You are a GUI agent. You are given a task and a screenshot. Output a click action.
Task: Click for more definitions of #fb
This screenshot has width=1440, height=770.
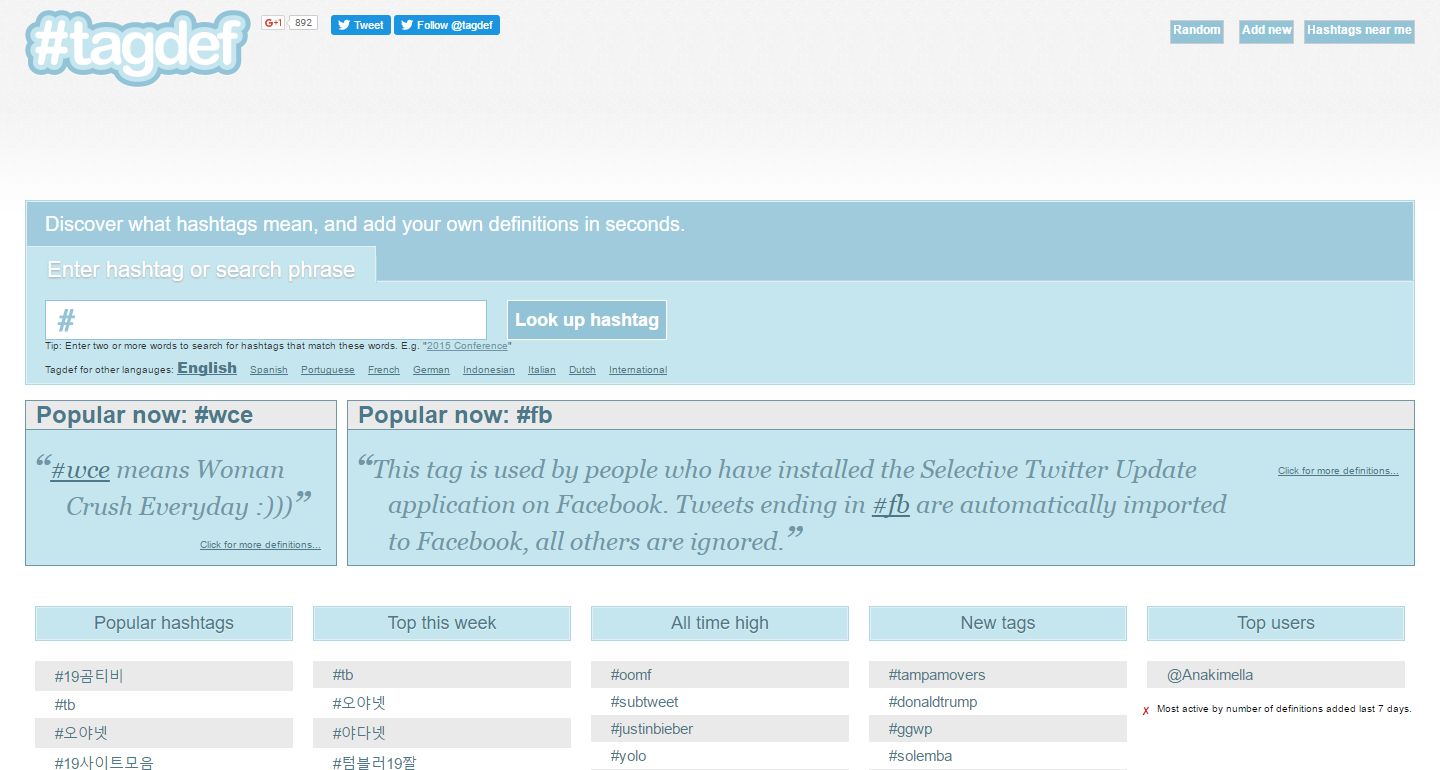[1337, 471]
